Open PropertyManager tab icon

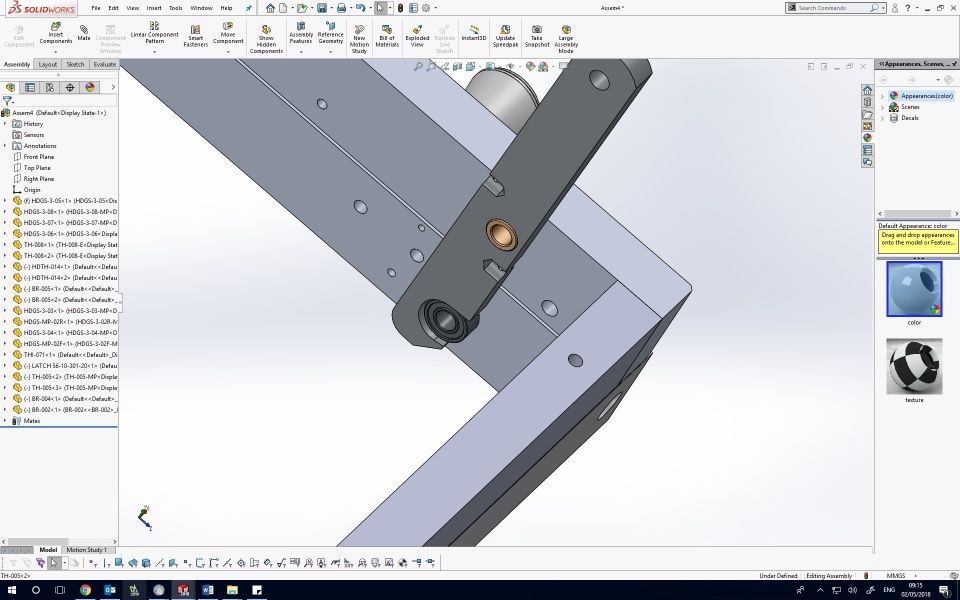30,87
